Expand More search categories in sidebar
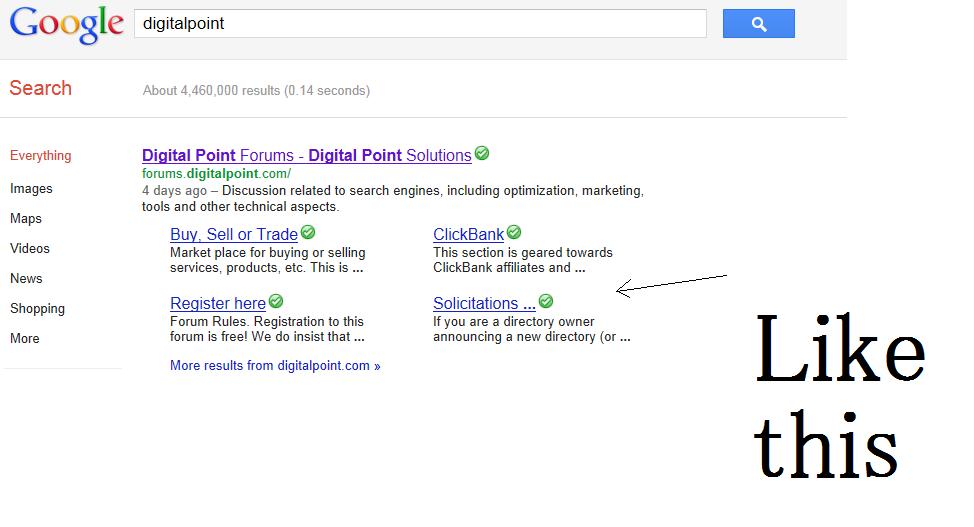 tap(25, 339)
